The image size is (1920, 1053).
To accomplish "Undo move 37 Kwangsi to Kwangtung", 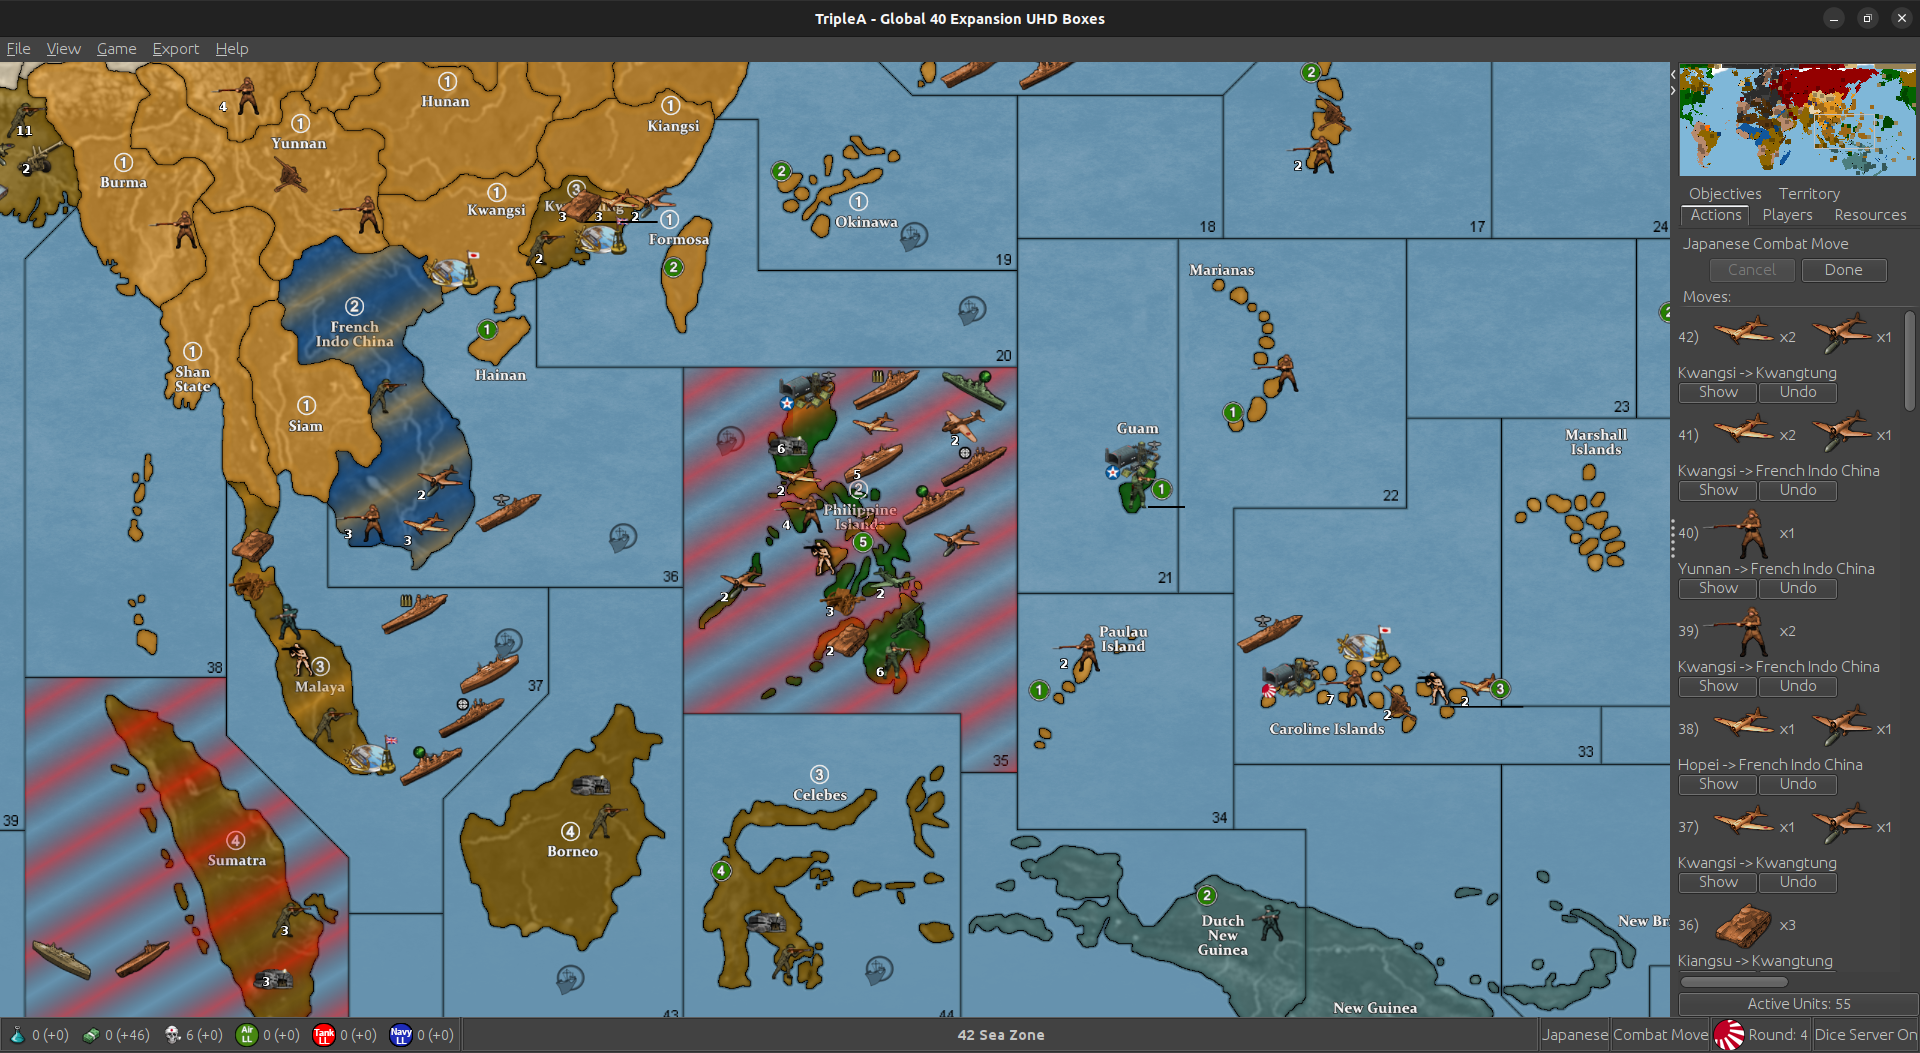I will [x=1797, y=882].
